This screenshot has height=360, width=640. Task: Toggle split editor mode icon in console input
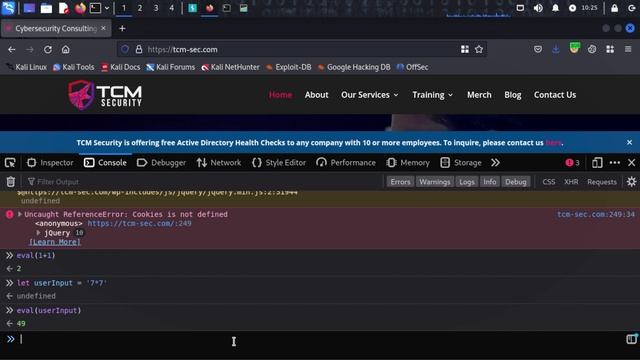pyautogui.click(x=631, y=339)
